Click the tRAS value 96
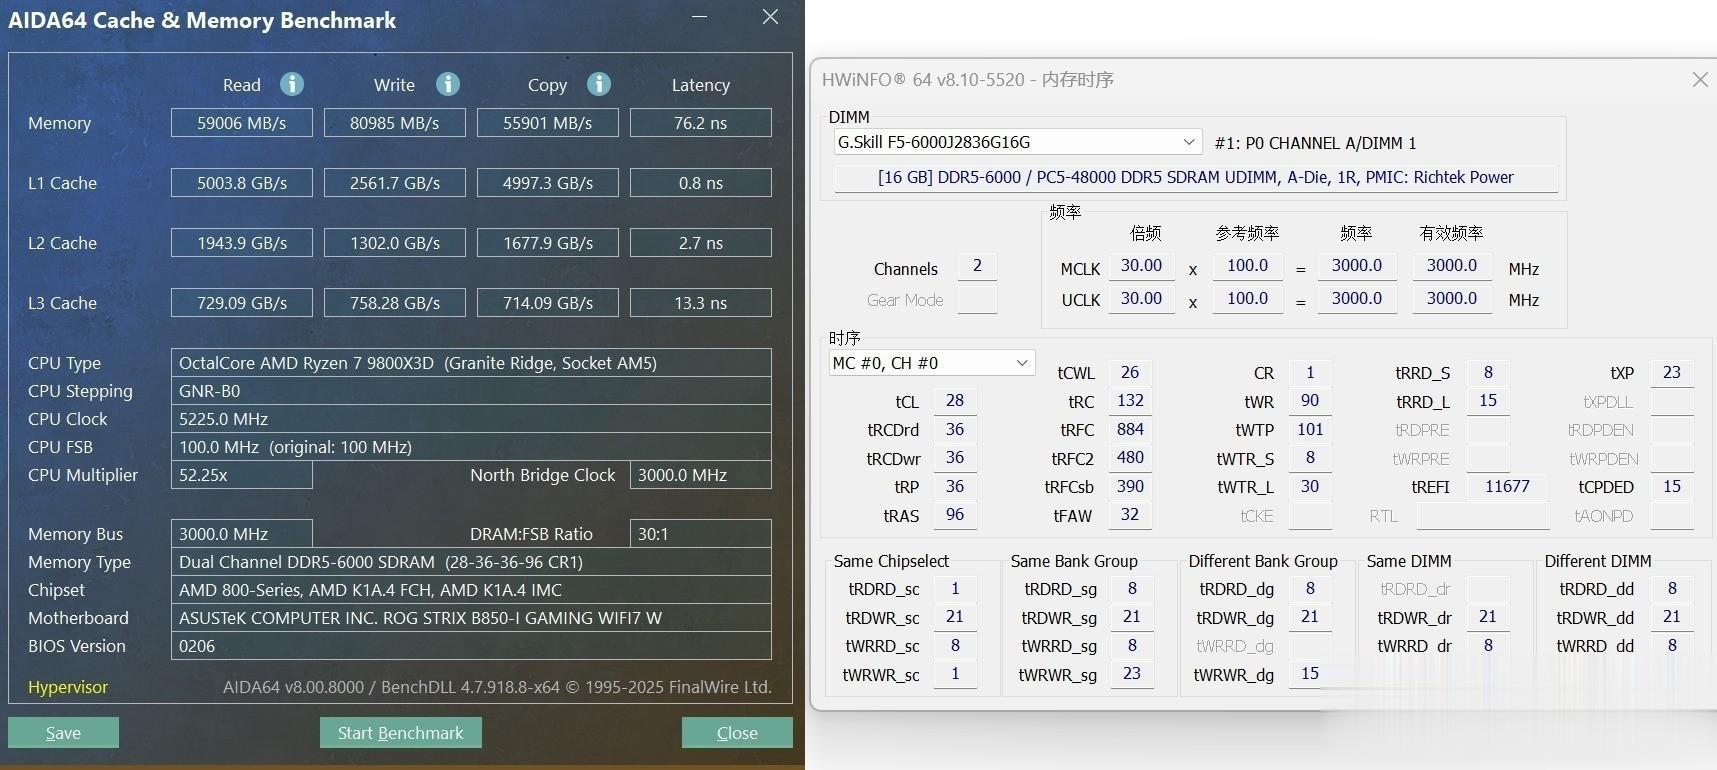Viewport: 1717px width, 770px height. 955,515
